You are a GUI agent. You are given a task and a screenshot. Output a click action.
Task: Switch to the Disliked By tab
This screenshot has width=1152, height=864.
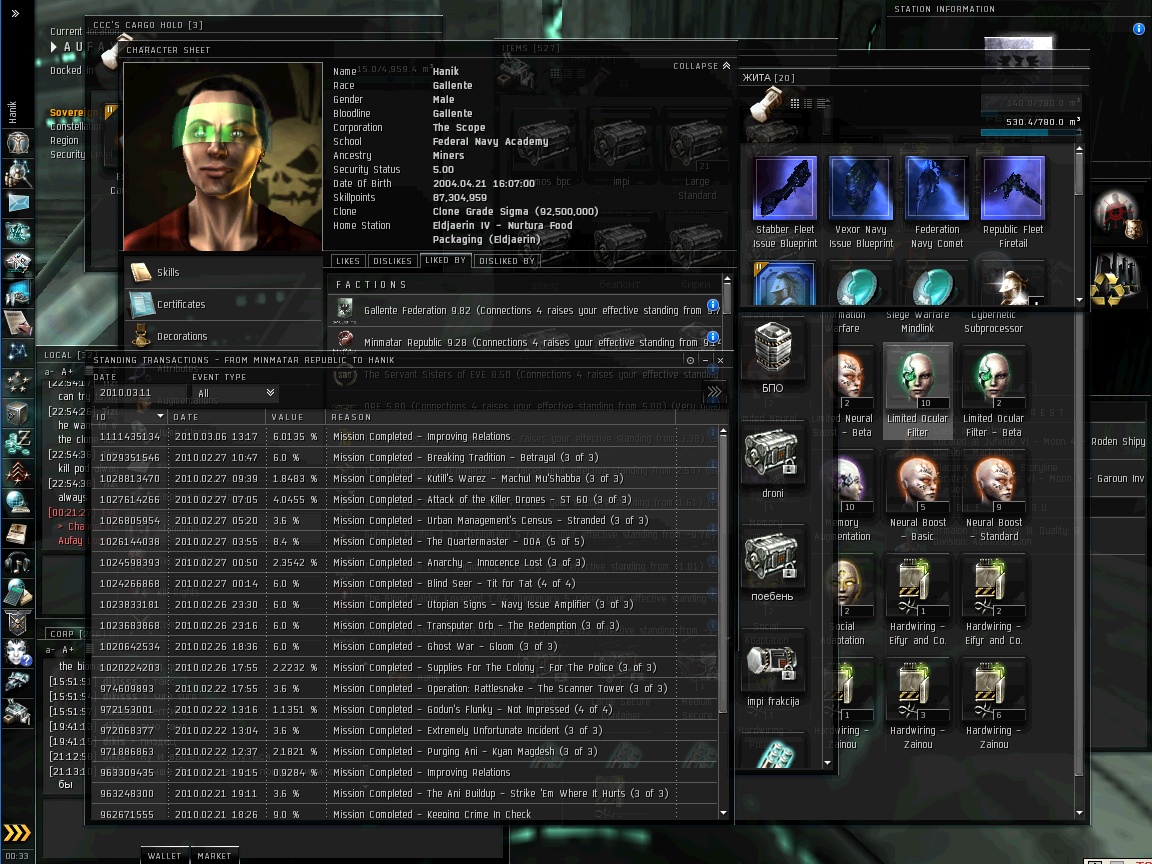(x=507, y=261)
